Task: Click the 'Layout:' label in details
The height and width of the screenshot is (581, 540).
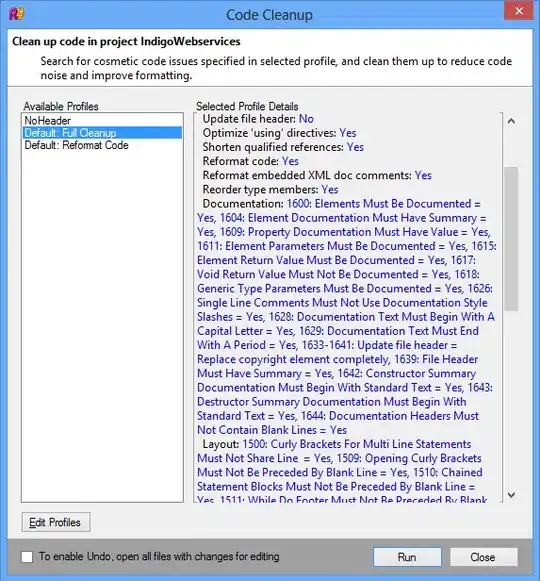Action: [221, 444]
